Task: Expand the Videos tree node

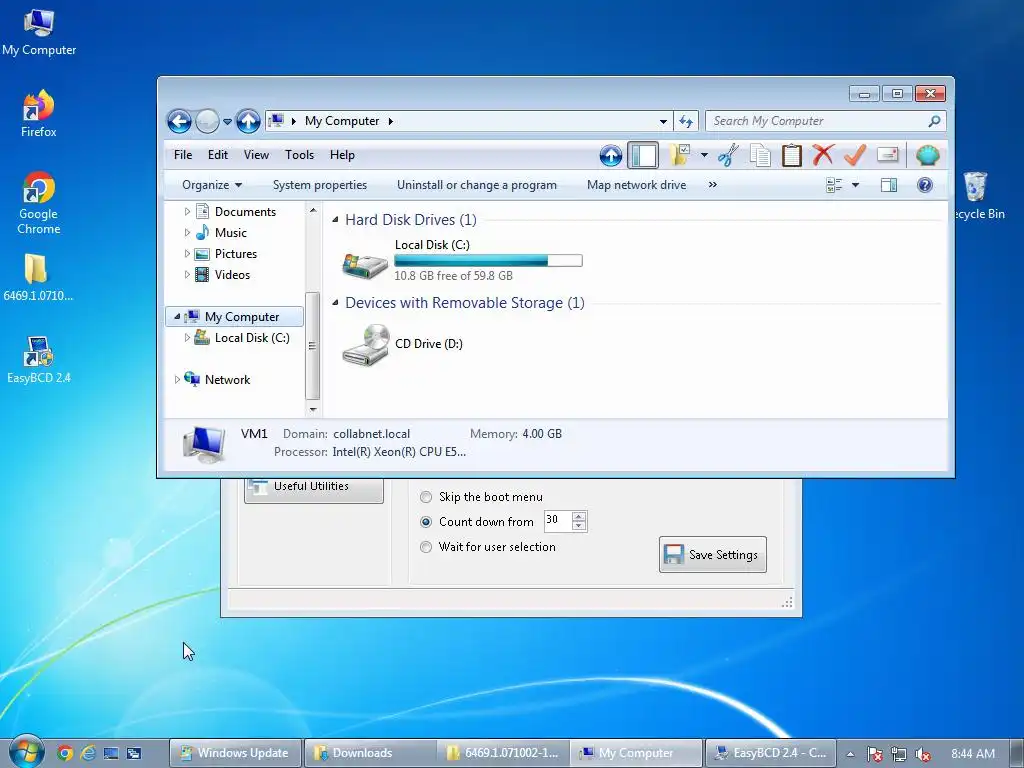Action: (187, 275)
